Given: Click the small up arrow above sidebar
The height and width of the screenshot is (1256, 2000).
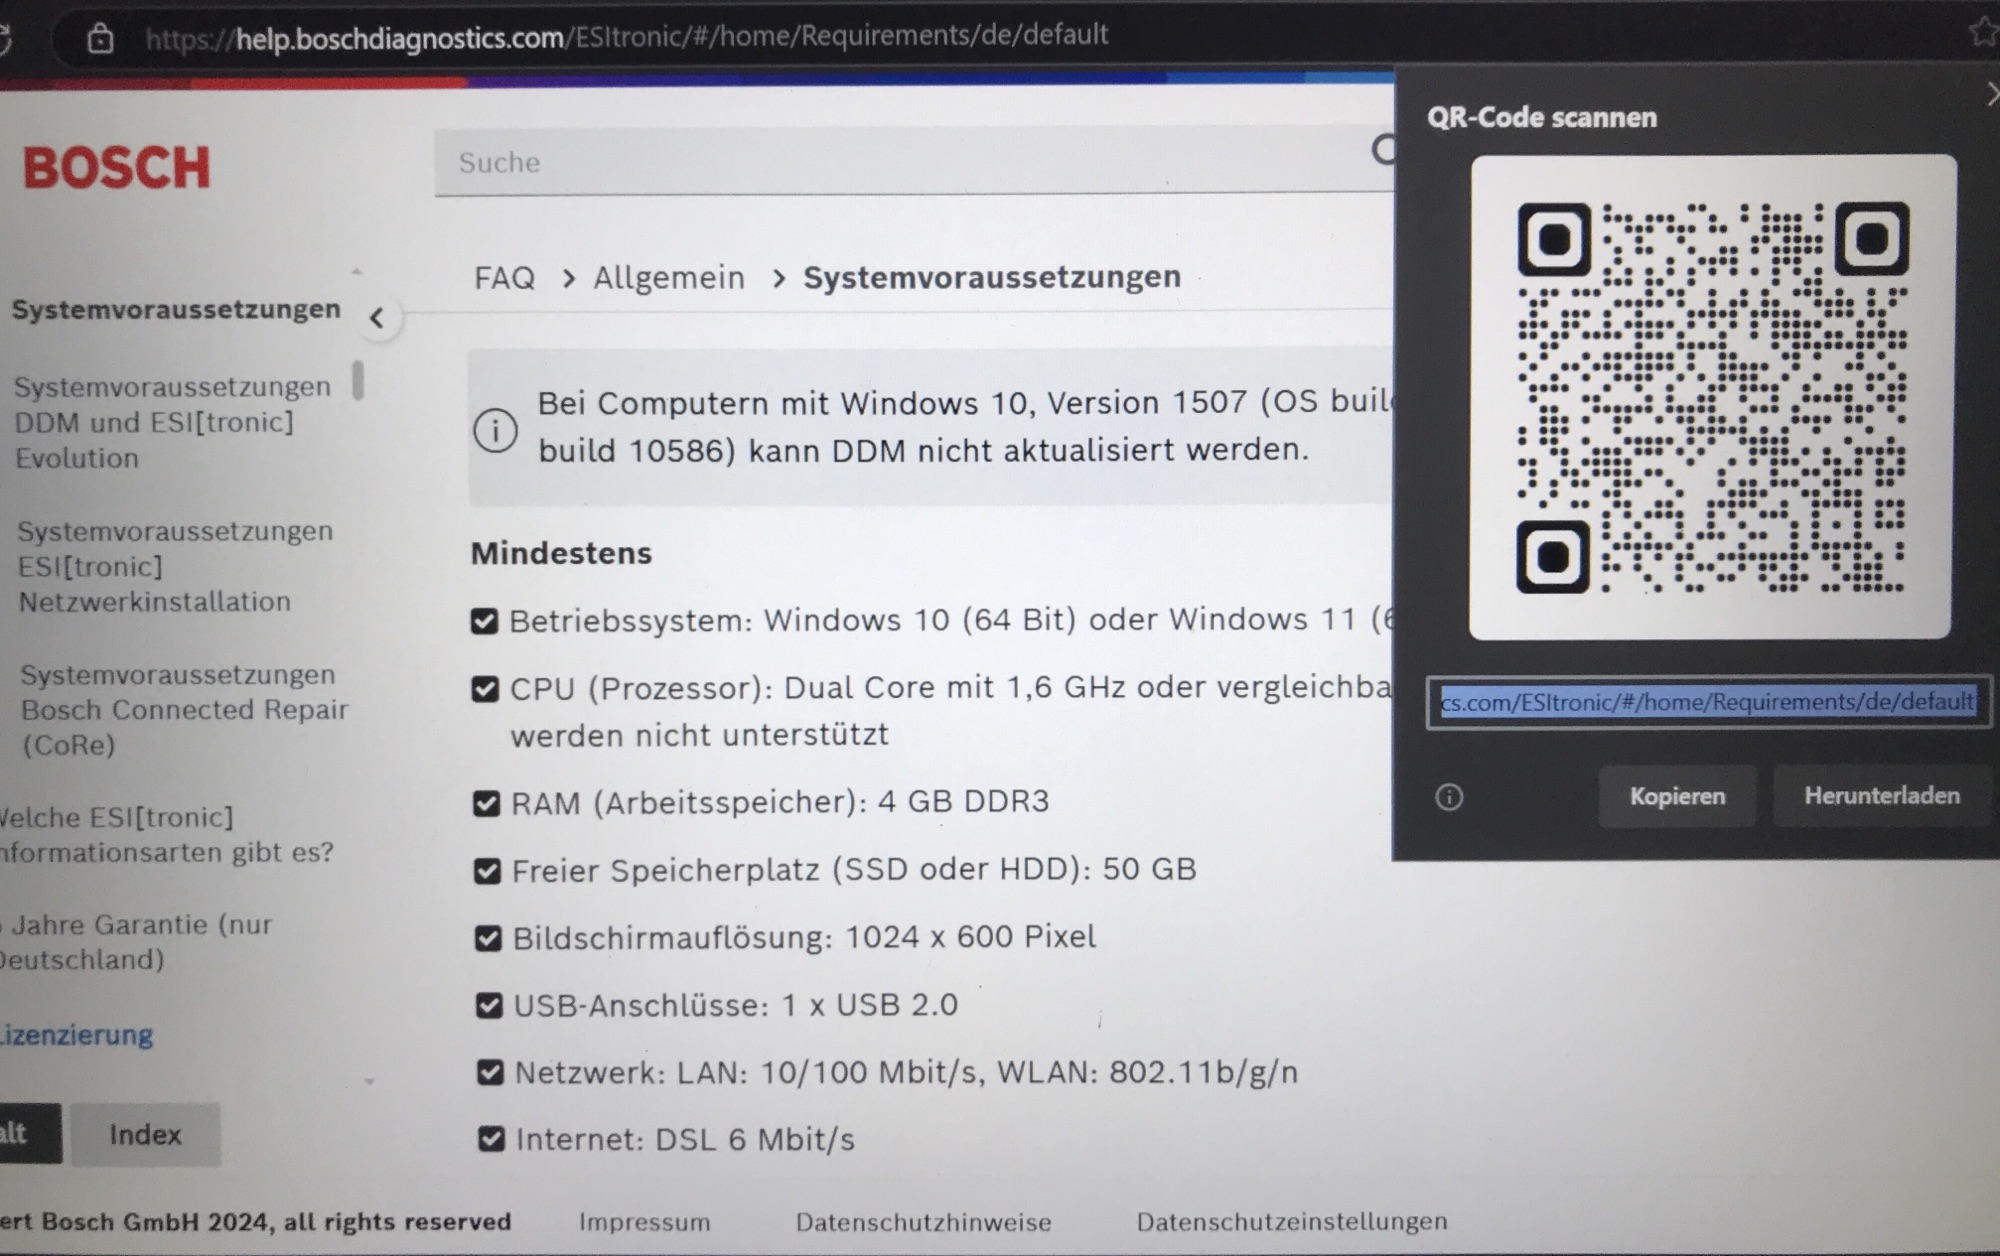Looking at the screenshot, I should coord(357,271).
